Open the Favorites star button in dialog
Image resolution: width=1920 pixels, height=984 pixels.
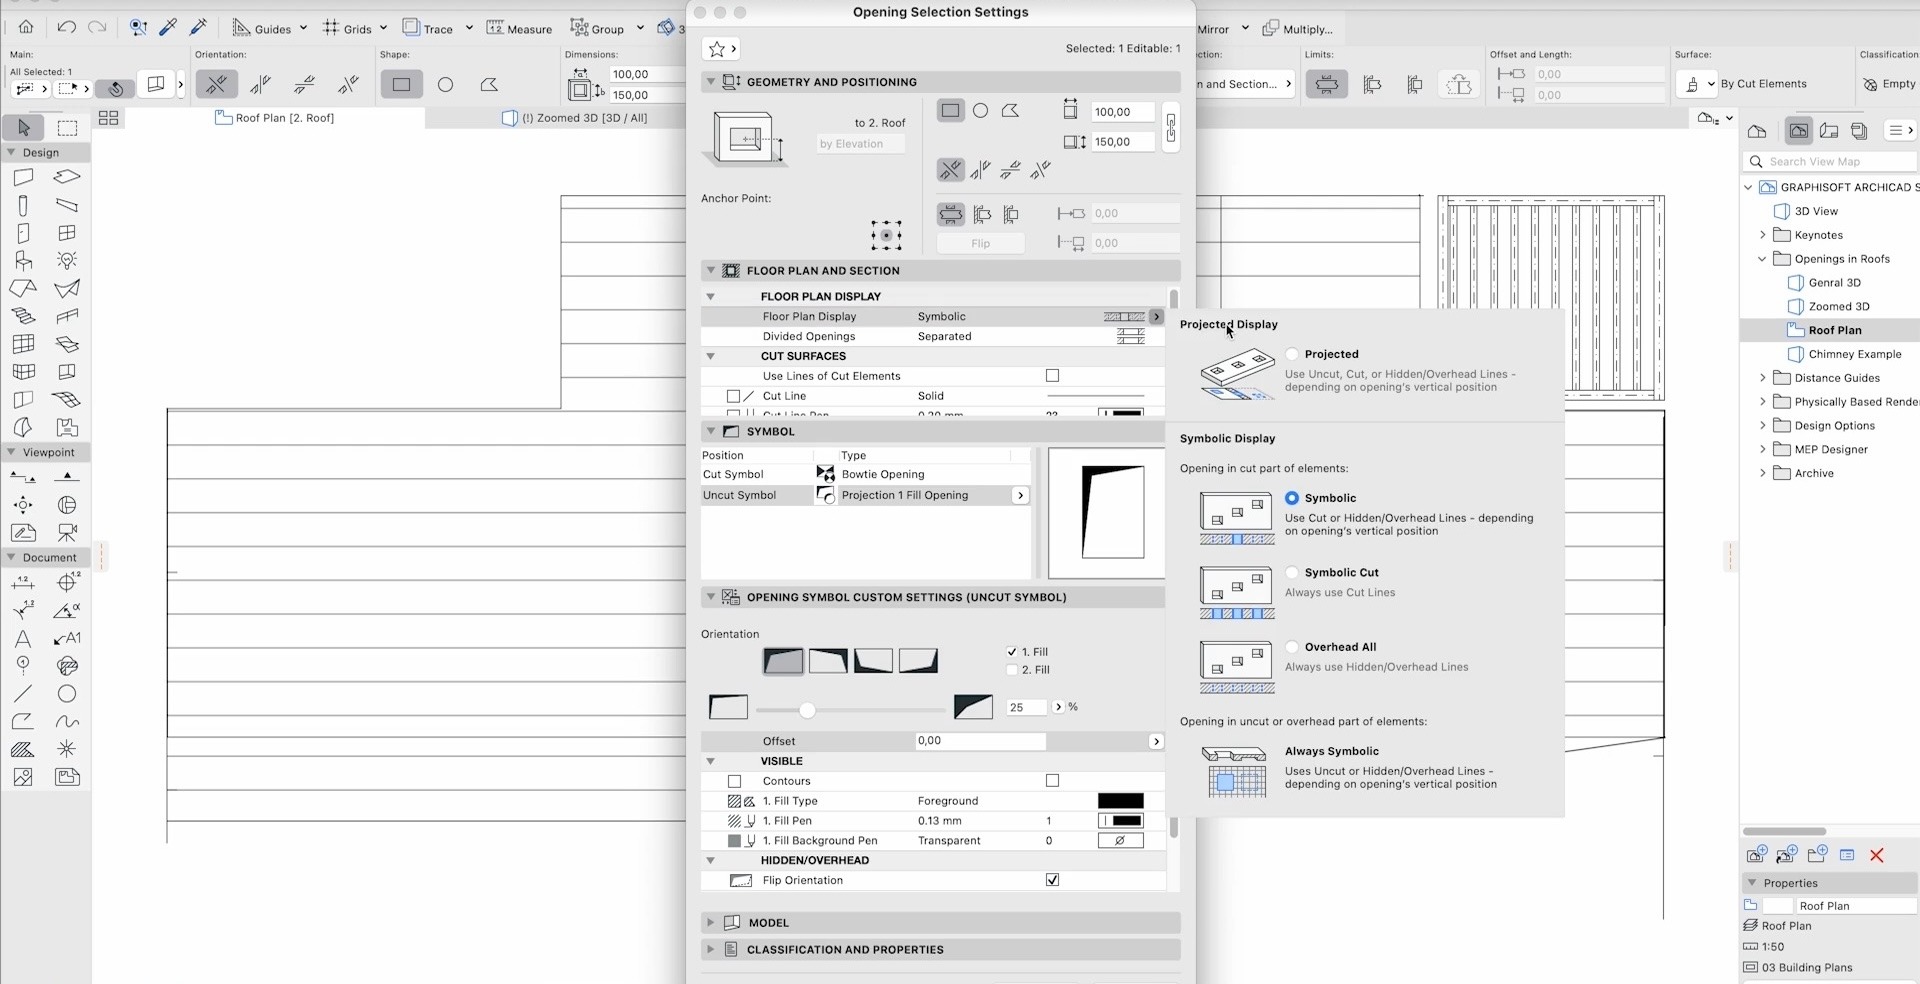(x=722, y=49)
